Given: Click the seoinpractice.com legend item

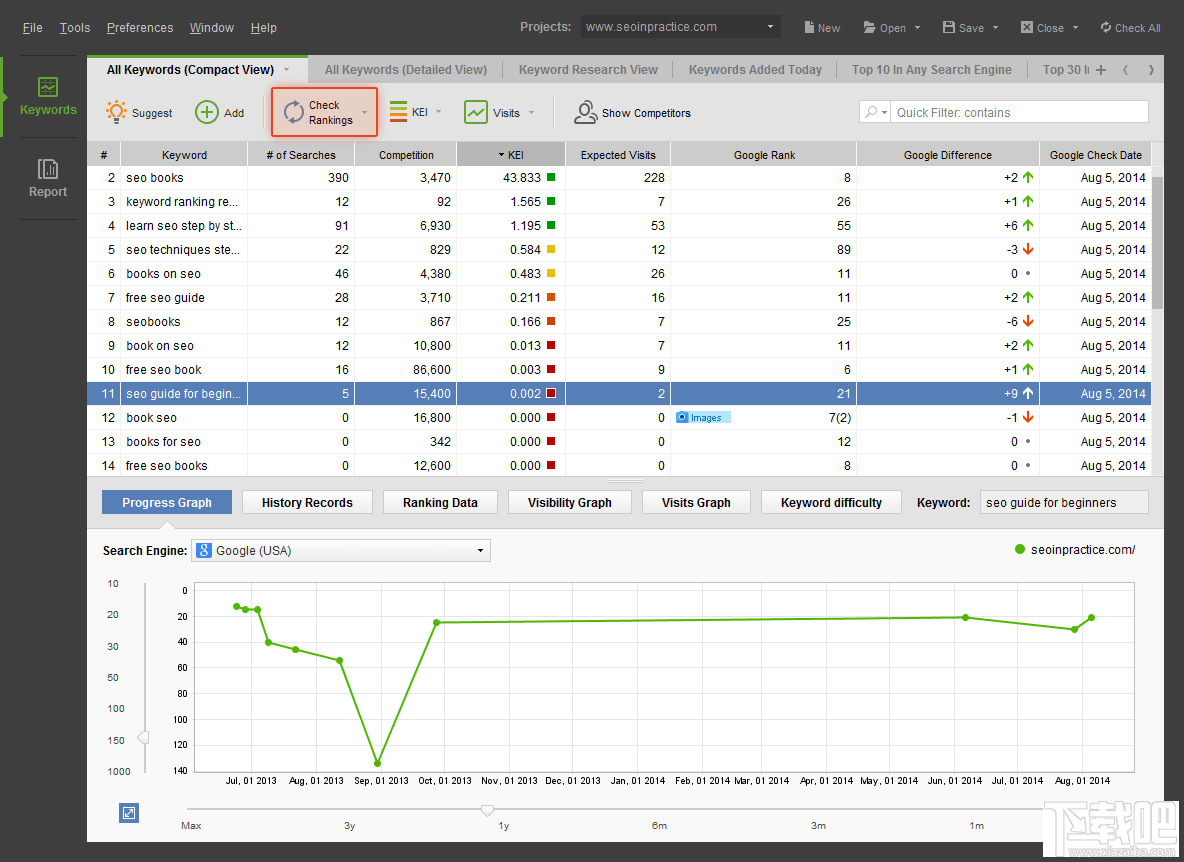Looking at the screenshot, I should [1075, 550].
